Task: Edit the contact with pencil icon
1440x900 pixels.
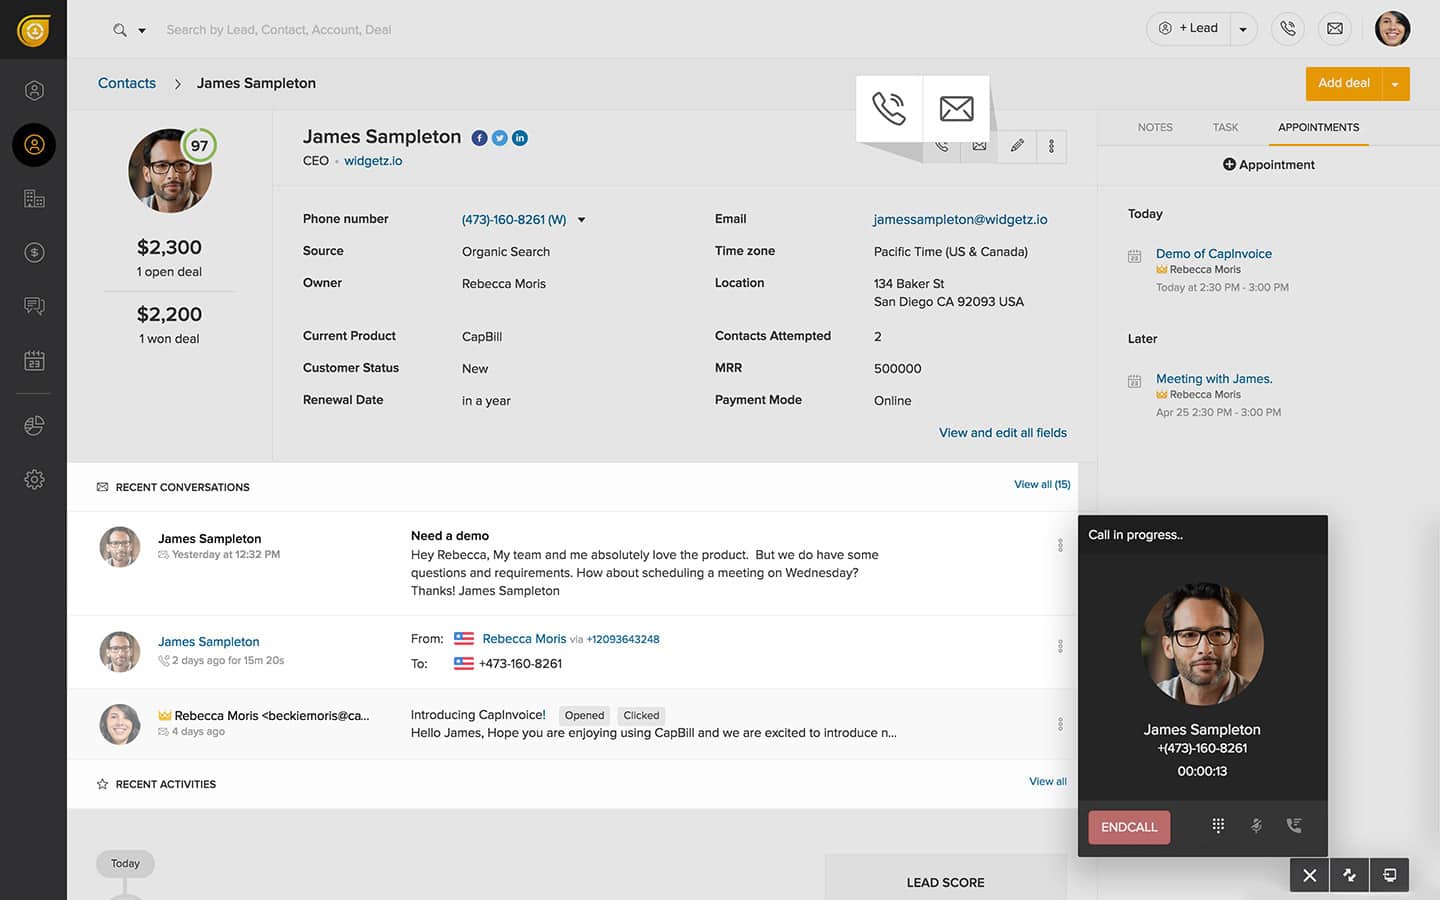Action: (x=1017, y=146)
